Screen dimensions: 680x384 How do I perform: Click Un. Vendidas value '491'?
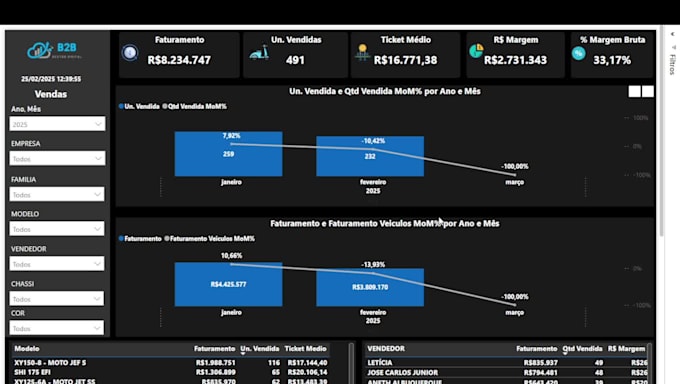(295, 60)
